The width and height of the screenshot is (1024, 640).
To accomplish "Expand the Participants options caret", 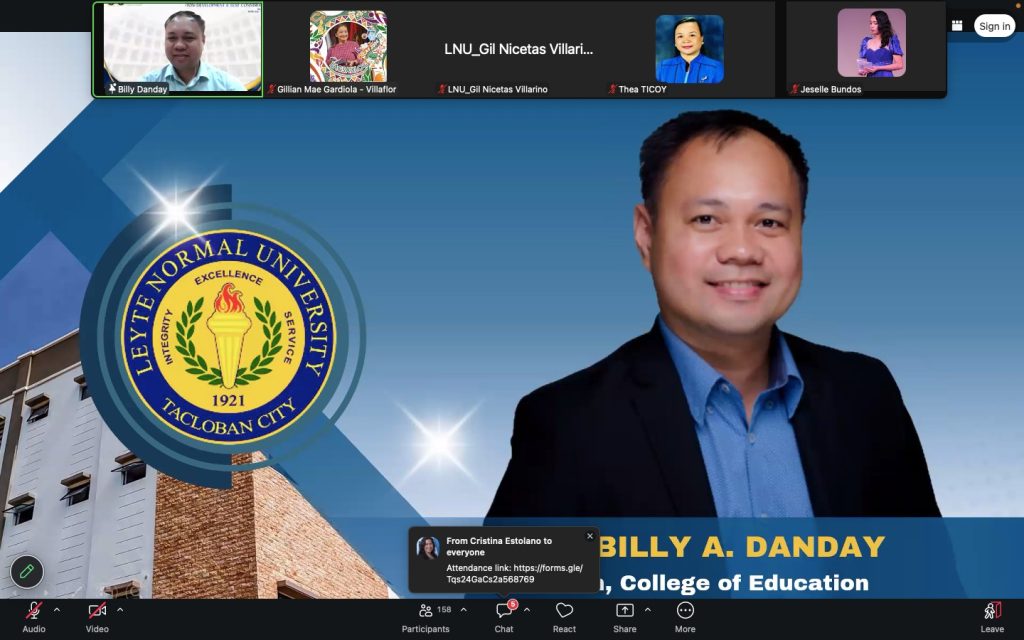I will coord(464,610).
